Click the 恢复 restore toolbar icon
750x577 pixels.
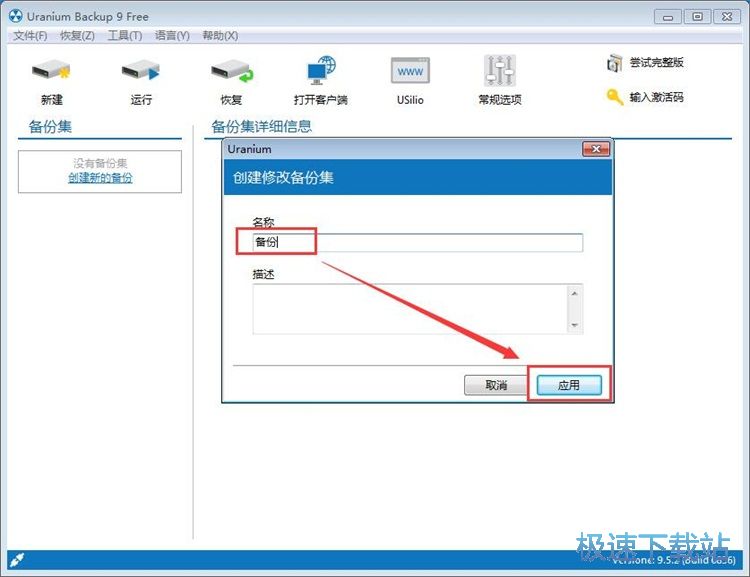coord(232,72)
